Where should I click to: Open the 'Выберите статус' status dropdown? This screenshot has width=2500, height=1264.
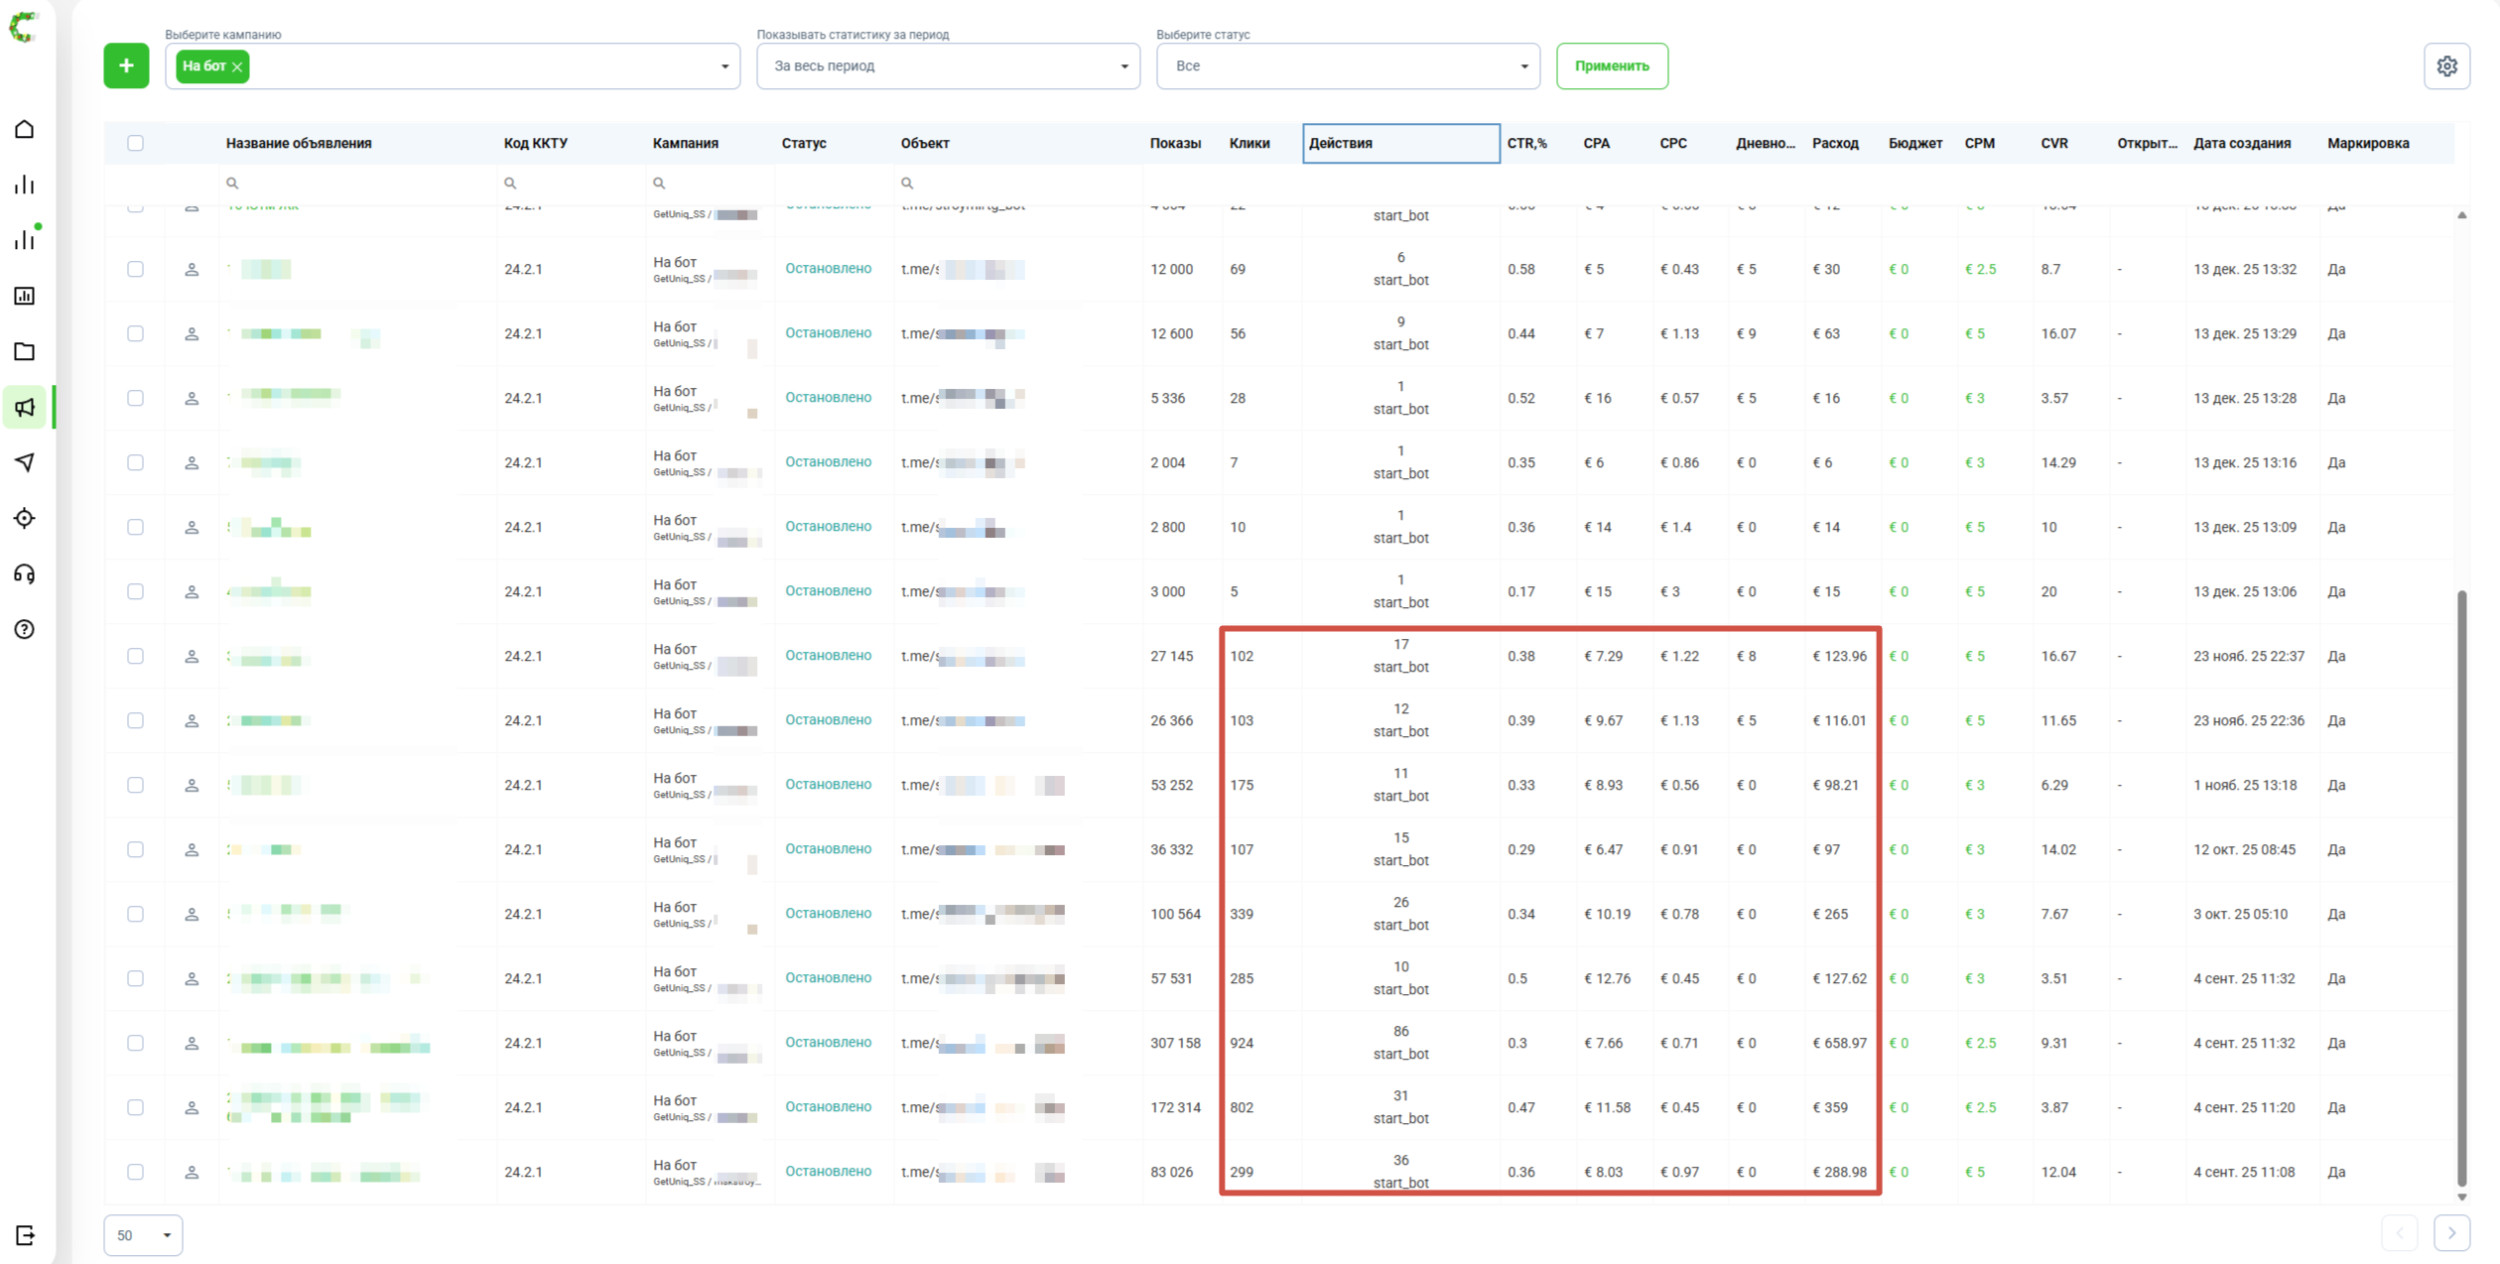click(1347, 66)
